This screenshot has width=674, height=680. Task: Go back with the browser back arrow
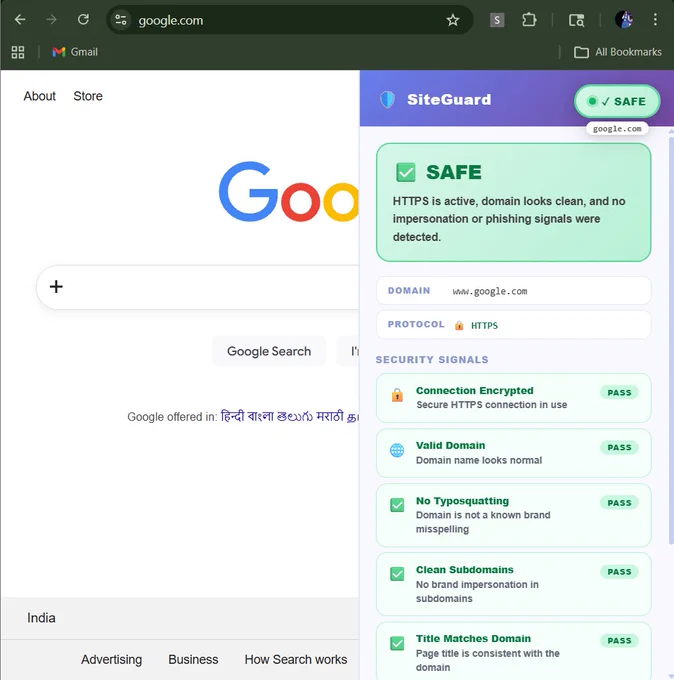point(20,20)
